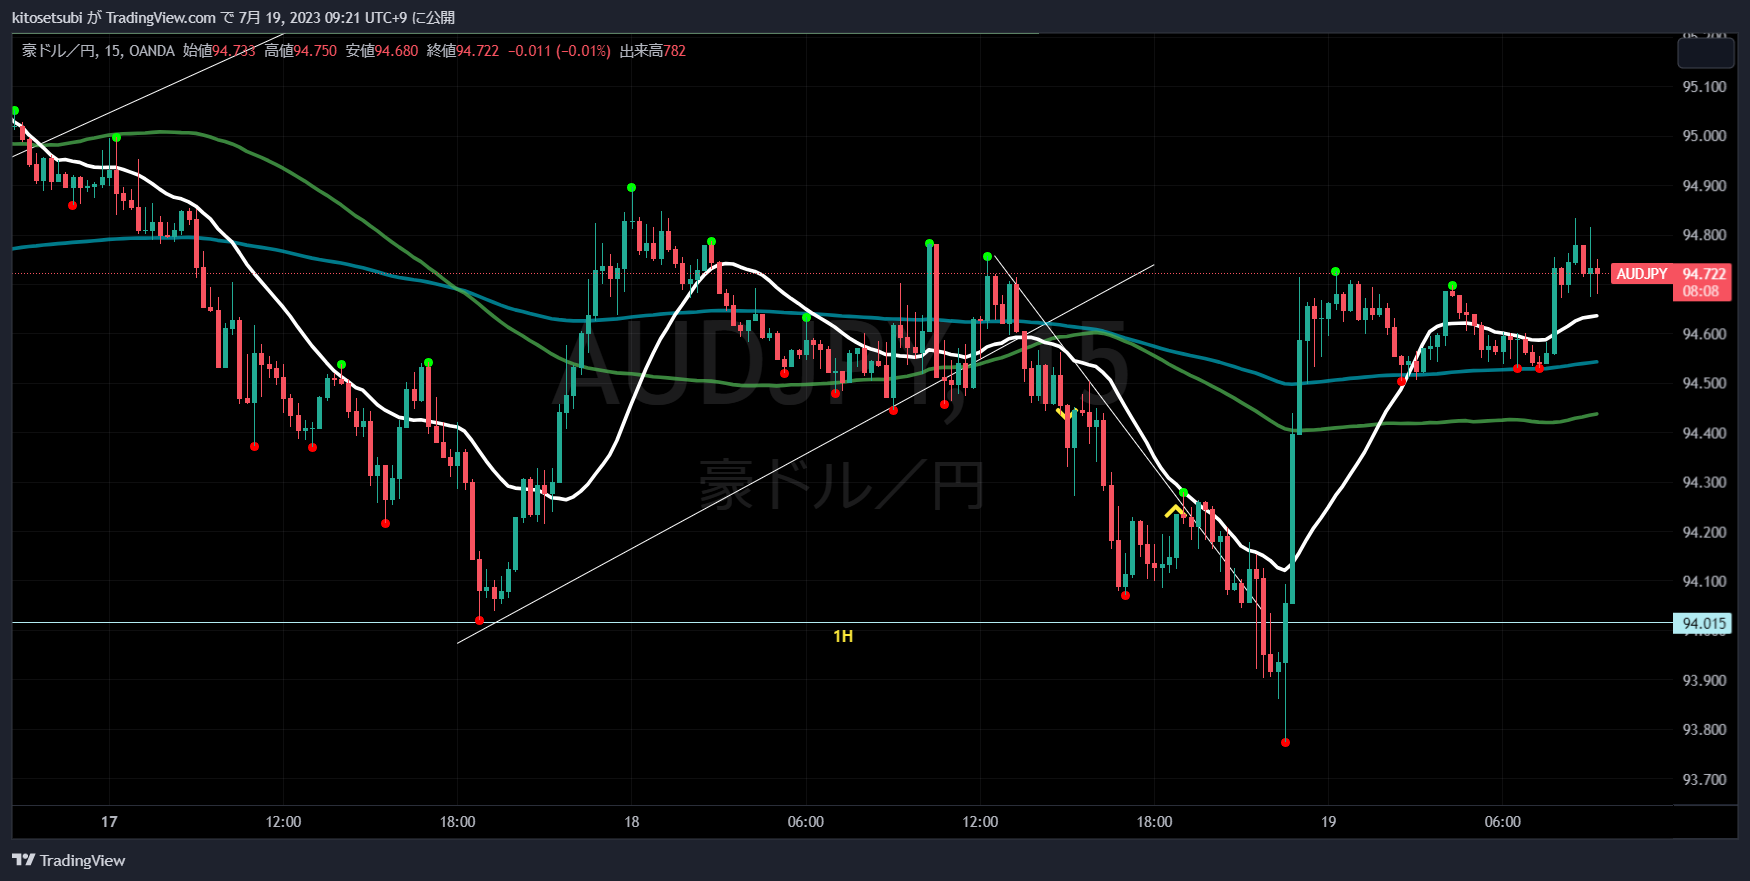Select the 94.015 horizontal line price label

(1703, 623)
